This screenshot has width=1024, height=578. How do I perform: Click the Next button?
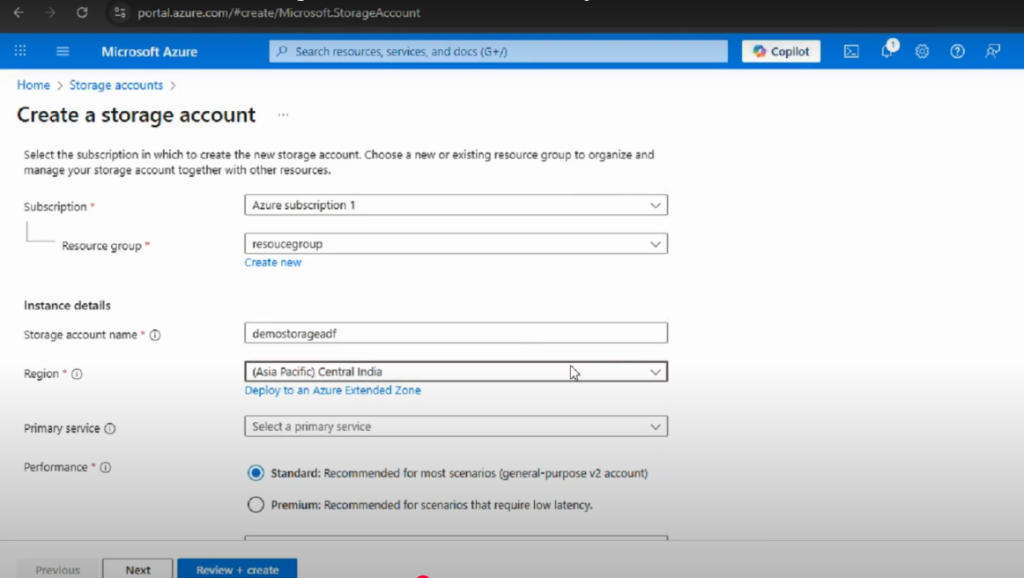pyautogui.click(x=138, y=569)
